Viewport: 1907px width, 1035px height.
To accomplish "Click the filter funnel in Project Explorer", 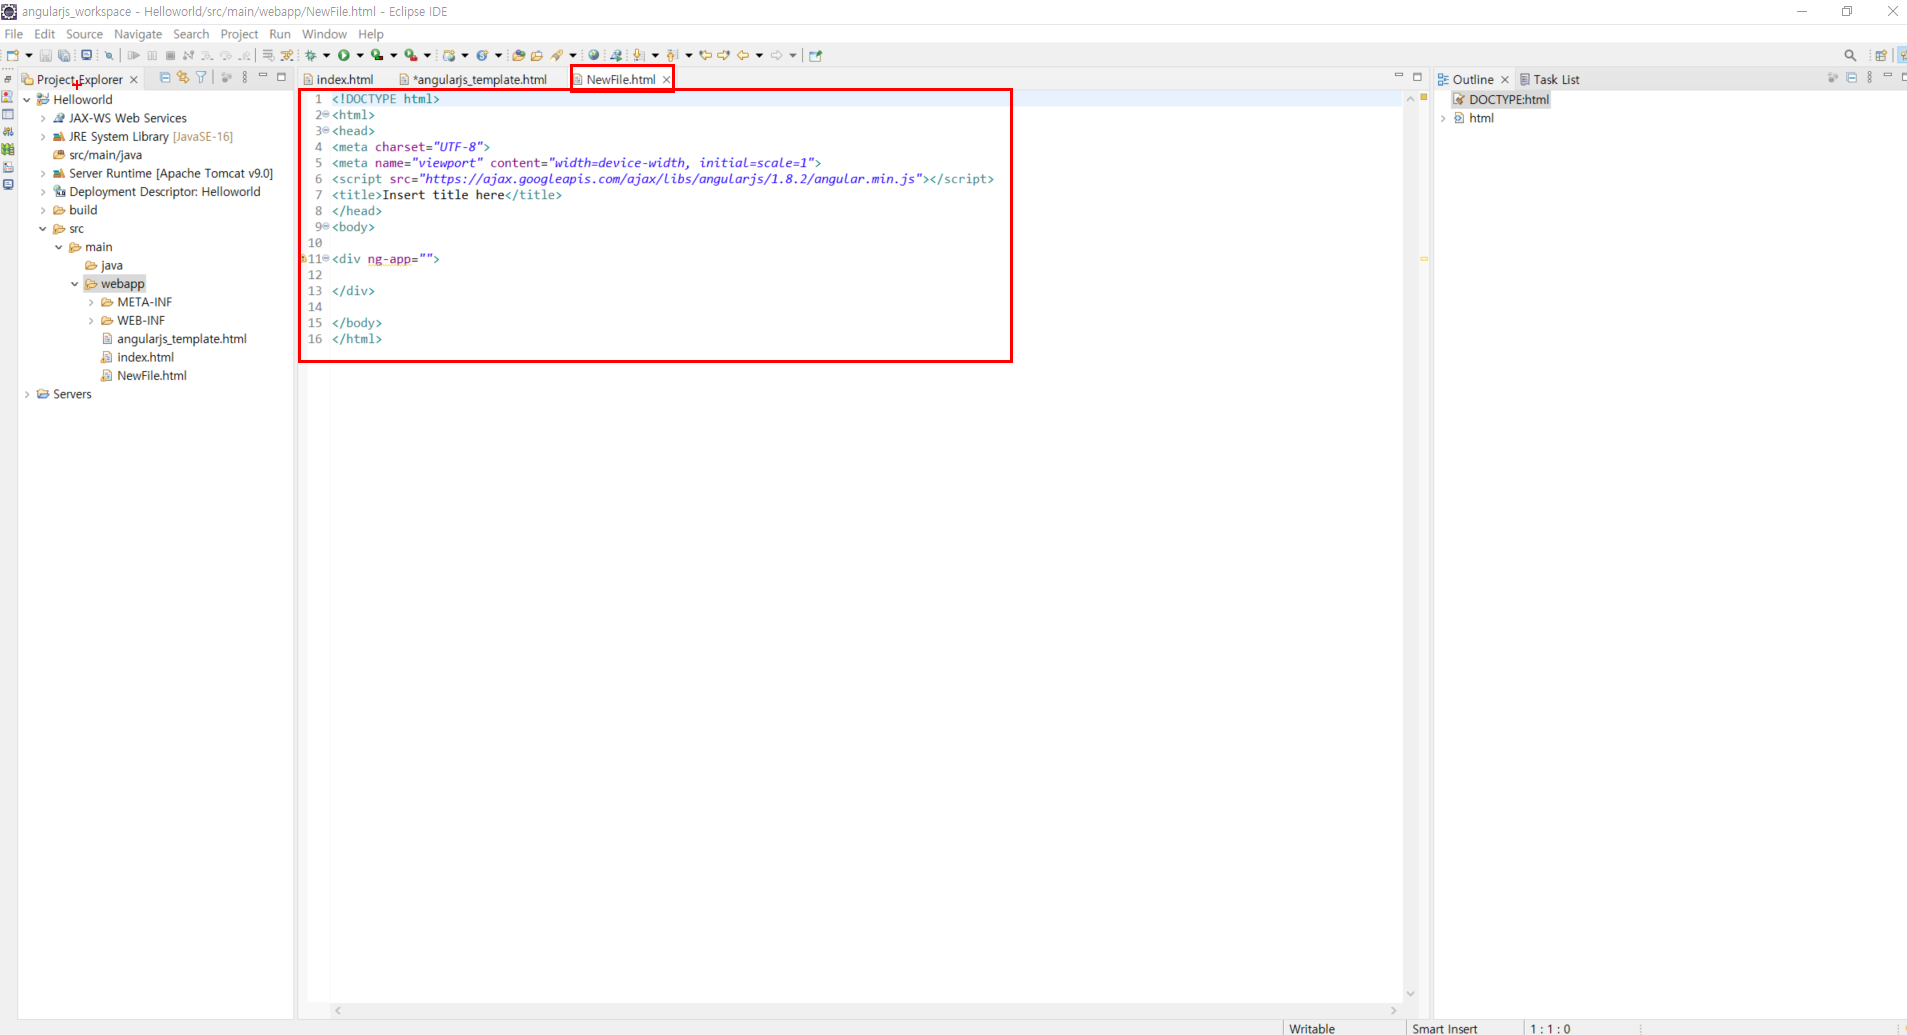I will tap(201, 77).
